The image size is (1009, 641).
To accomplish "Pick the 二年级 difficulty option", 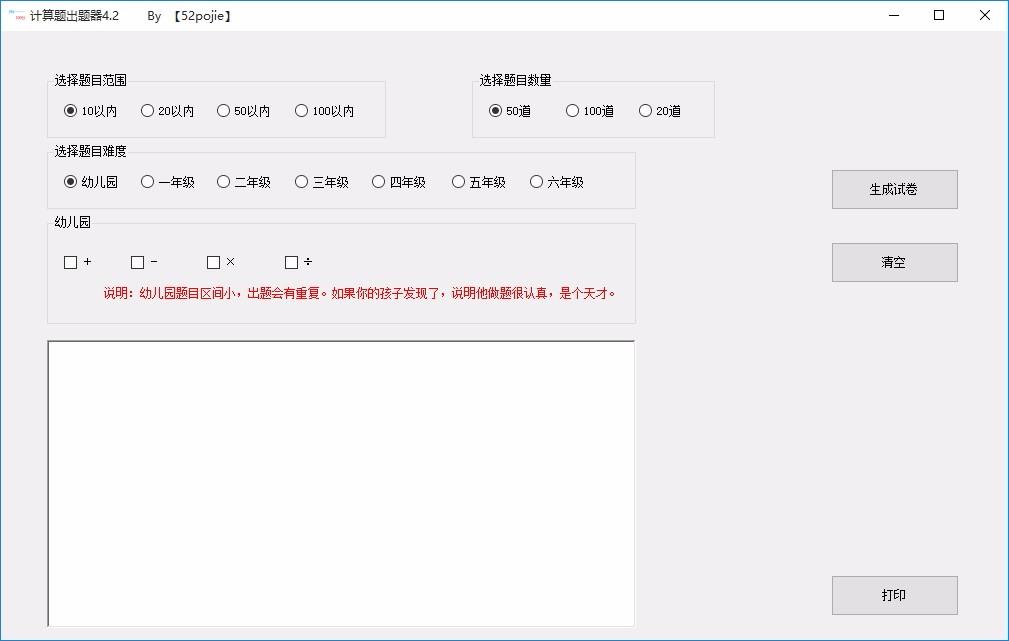I will [x=224, y=182].
